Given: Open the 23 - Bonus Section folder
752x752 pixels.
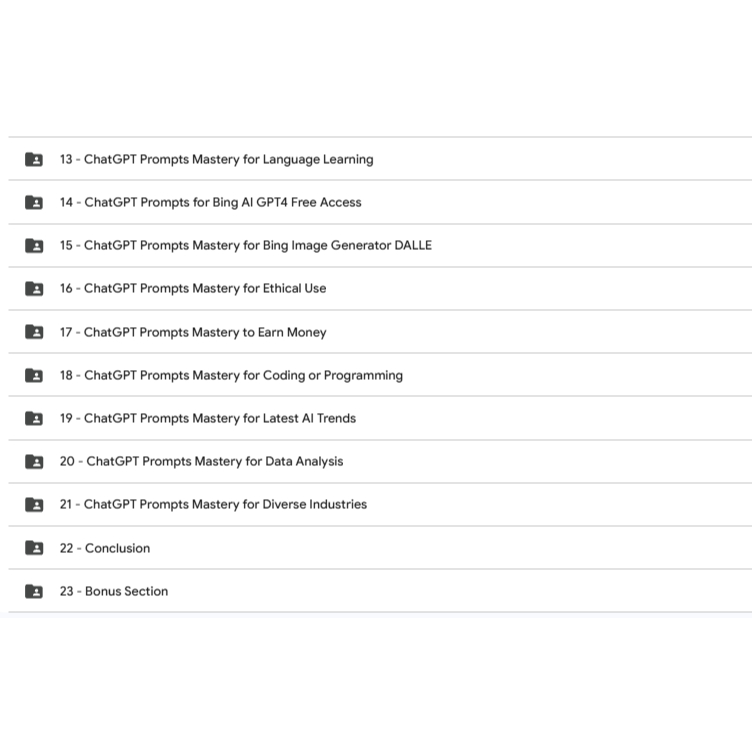Looking at the screenshot, I should click(113, 591).
